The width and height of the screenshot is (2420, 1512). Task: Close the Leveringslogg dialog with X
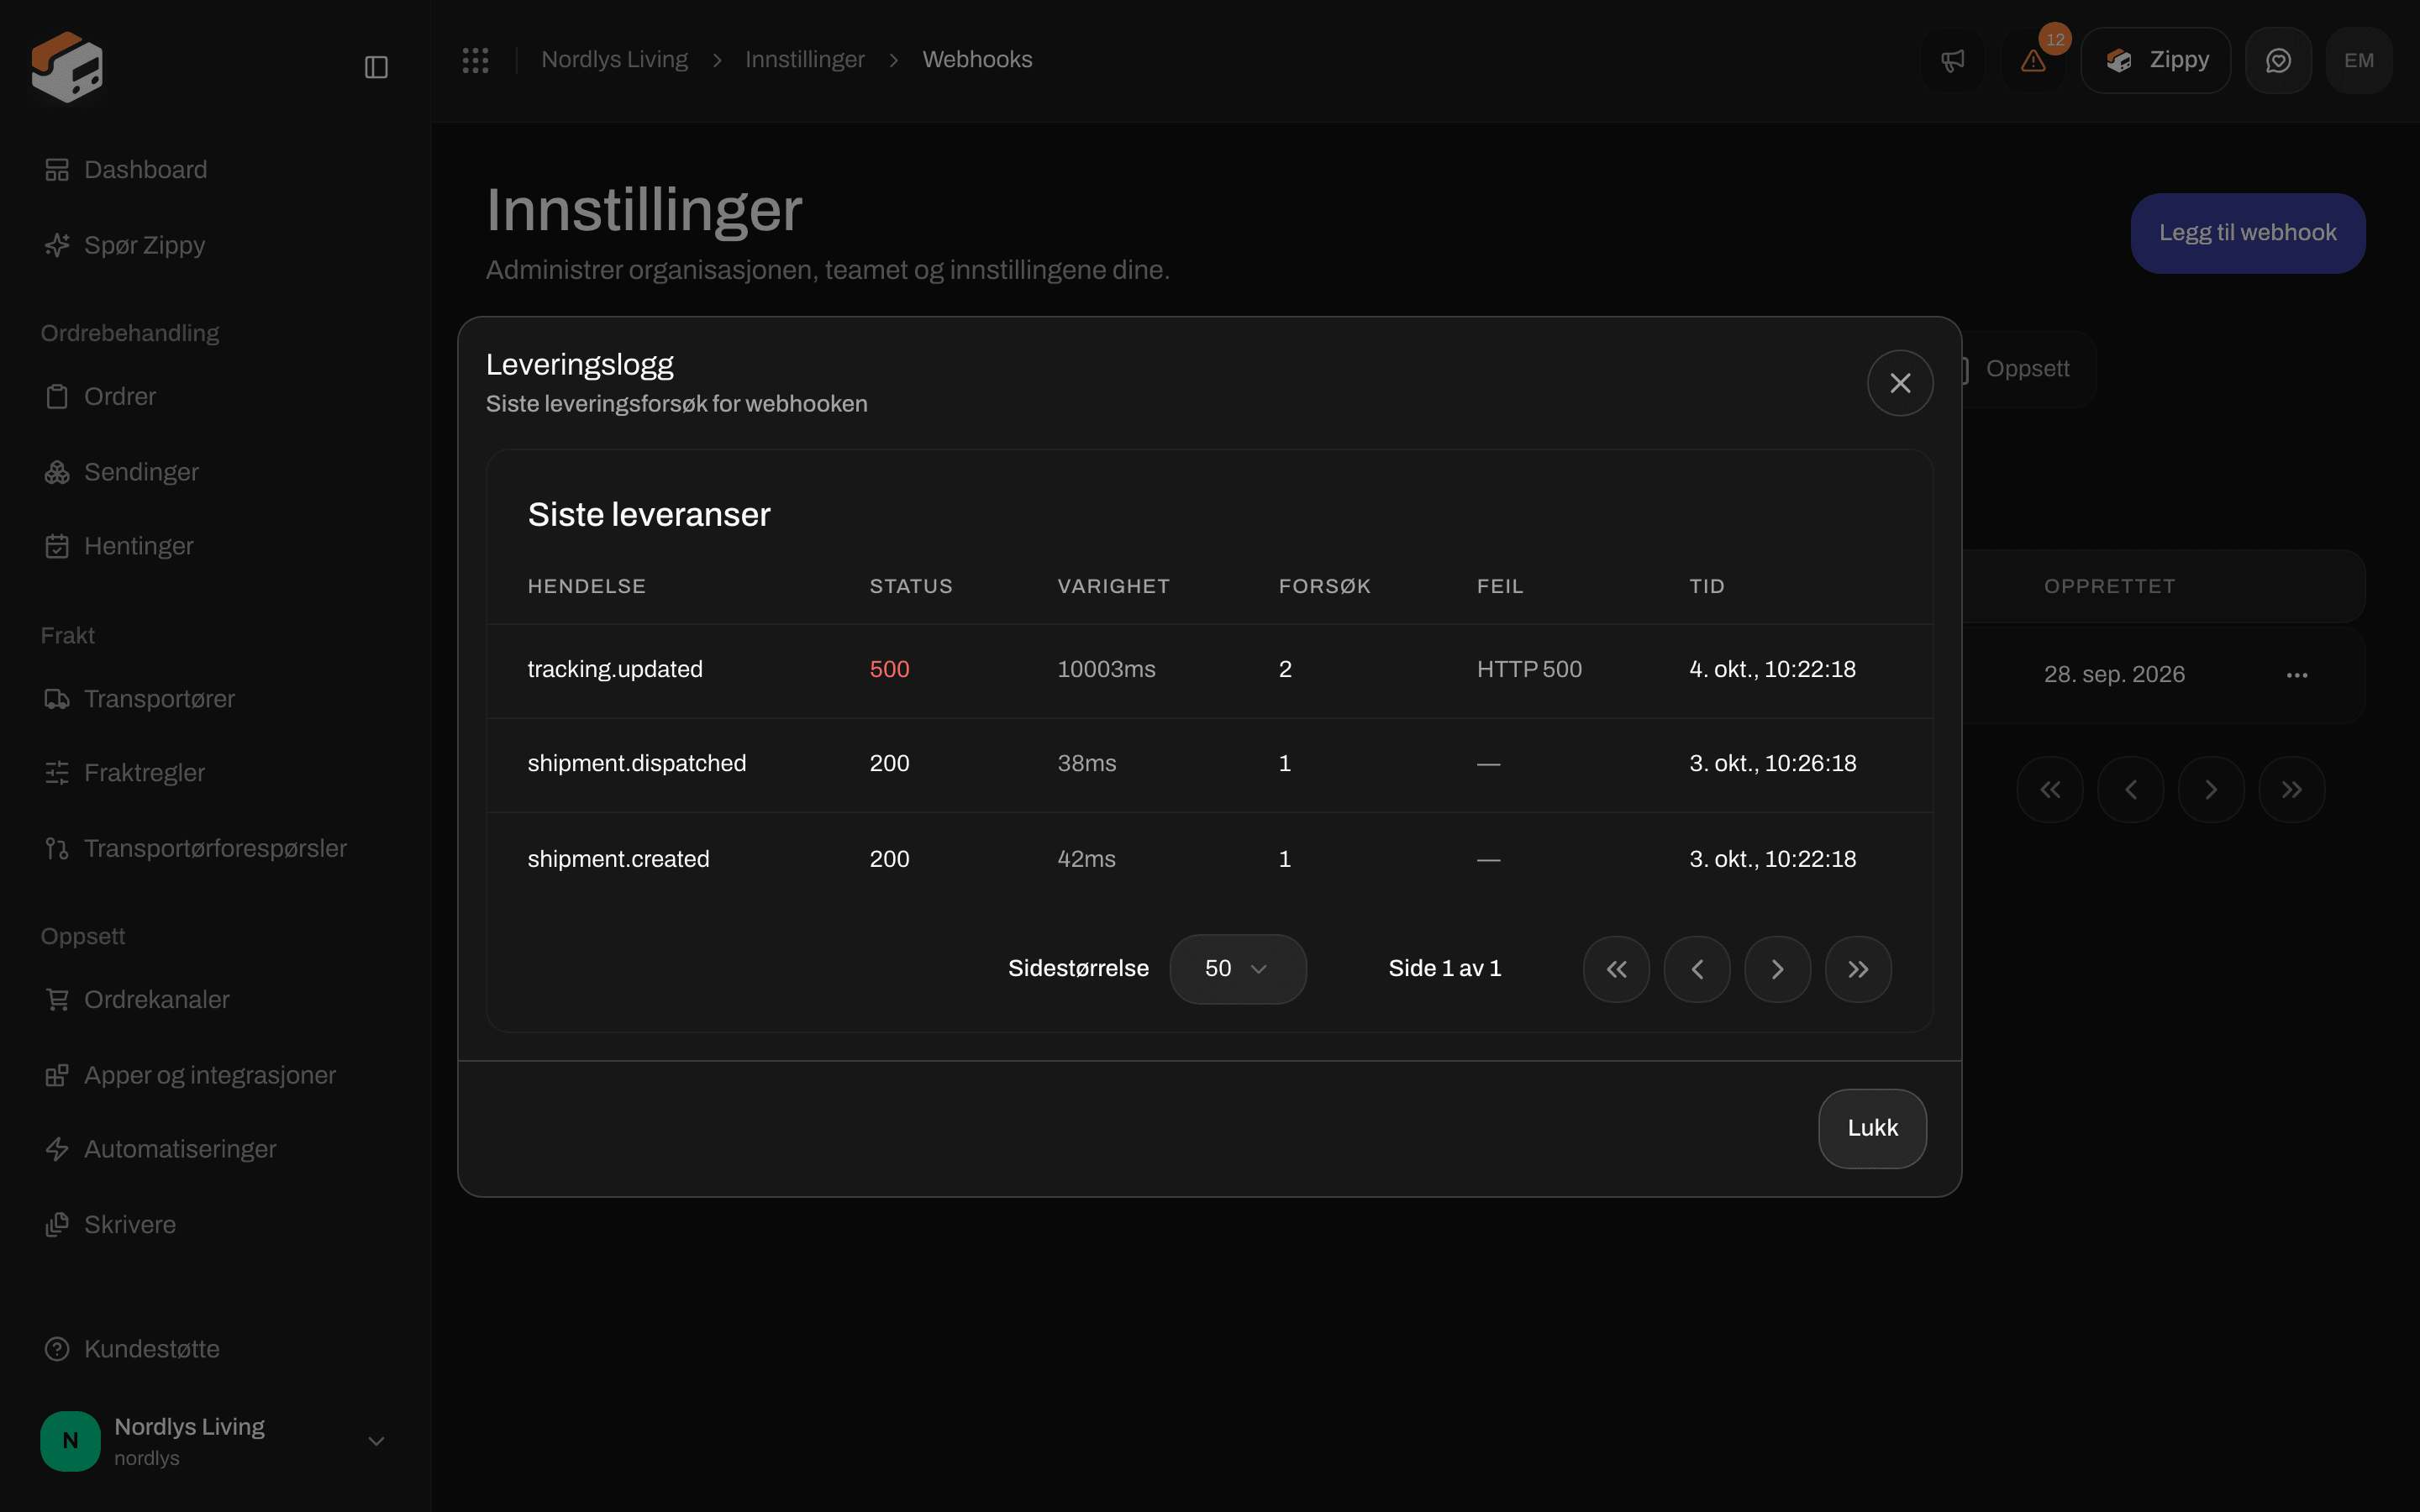(1900, 383)
